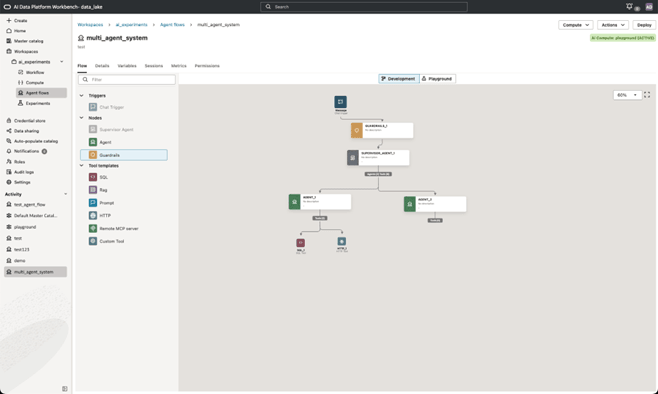Image resolution: width=658 pixels, height=394 pixels.
Task: Collapse the Activity section chevron
Action: click(x=65, y=194)
